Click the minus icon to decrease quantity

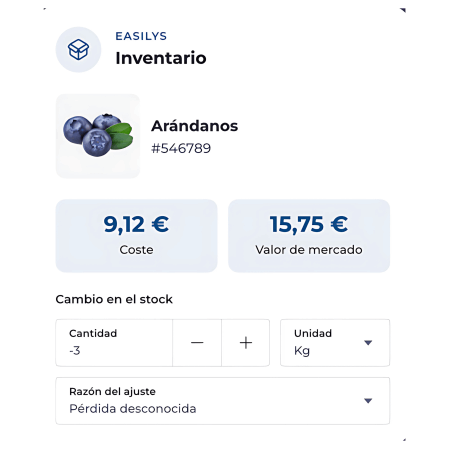[197, 343]
